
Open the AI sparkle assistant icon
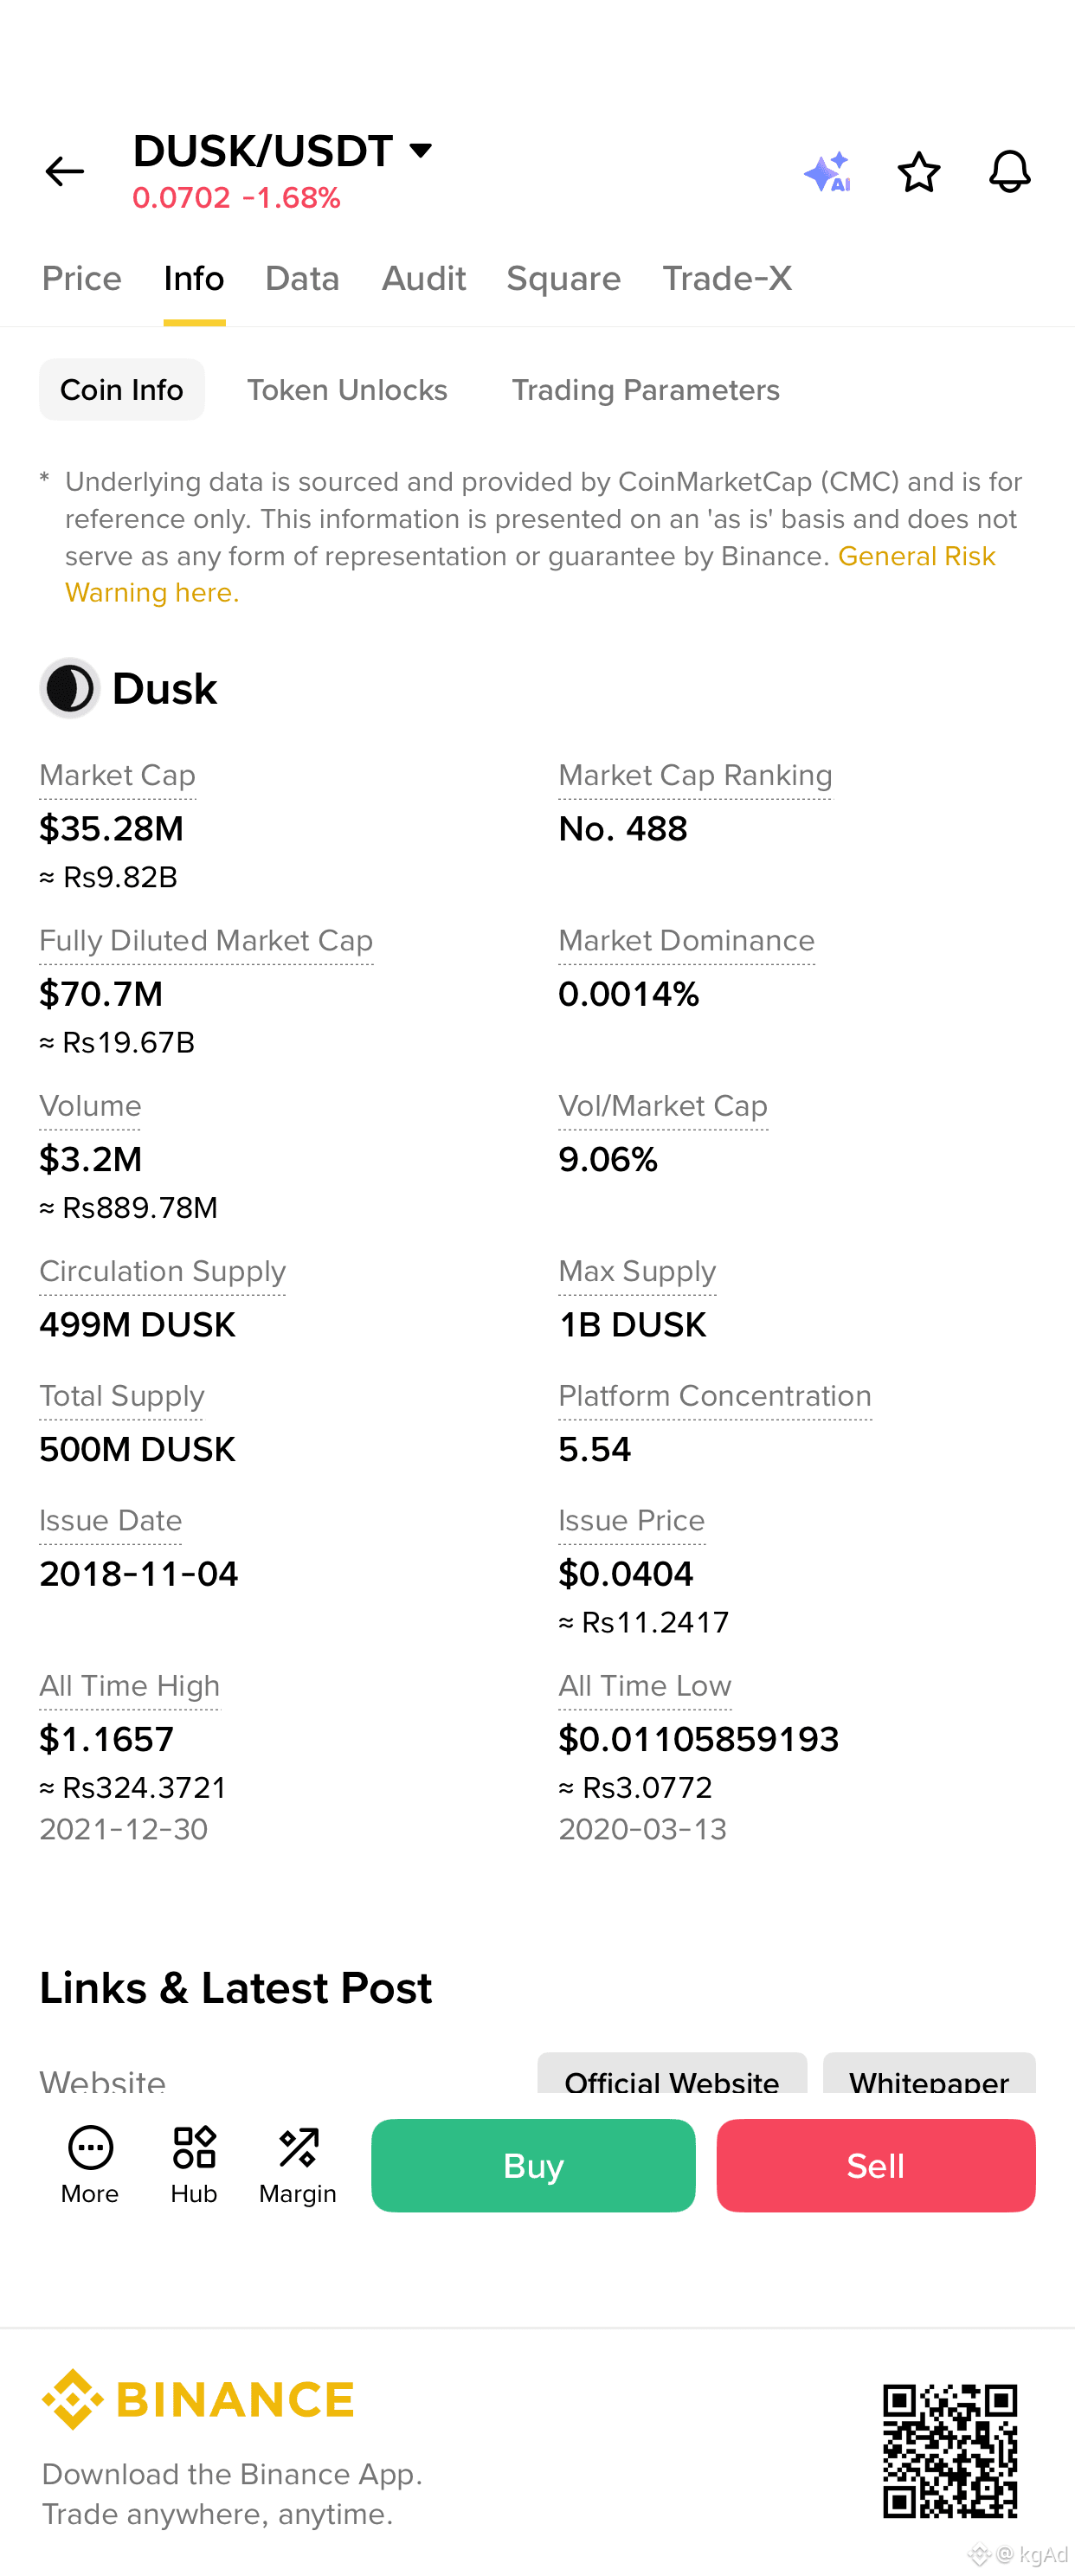[x=827, y=172]
